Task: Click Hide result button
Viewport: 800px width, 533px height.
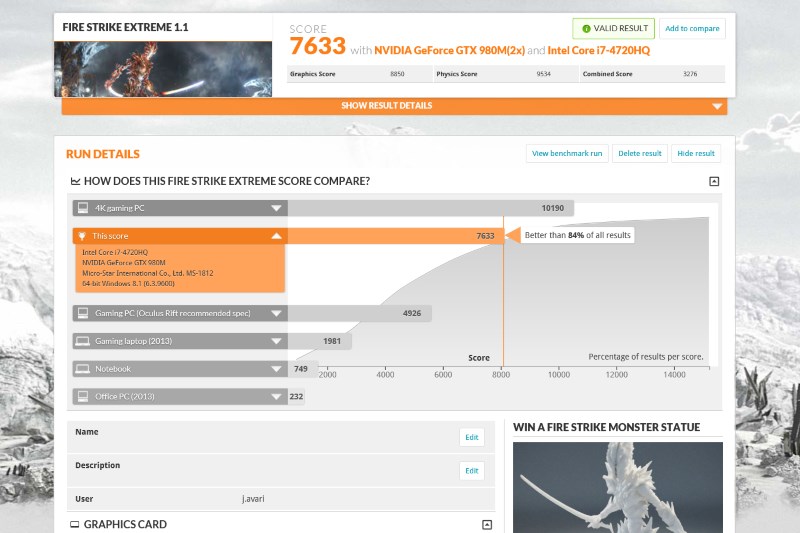Action: 695,153
